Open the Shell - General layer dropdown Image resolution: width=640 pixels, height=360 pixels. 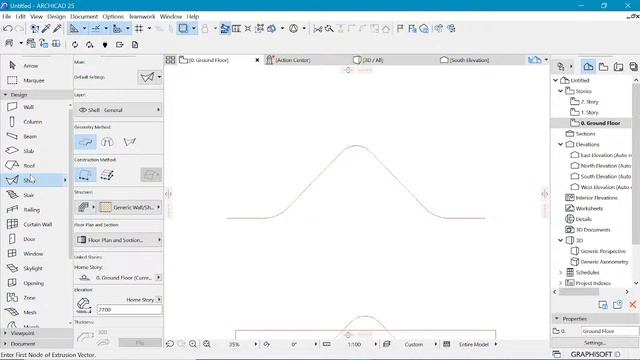click(118, 110)
